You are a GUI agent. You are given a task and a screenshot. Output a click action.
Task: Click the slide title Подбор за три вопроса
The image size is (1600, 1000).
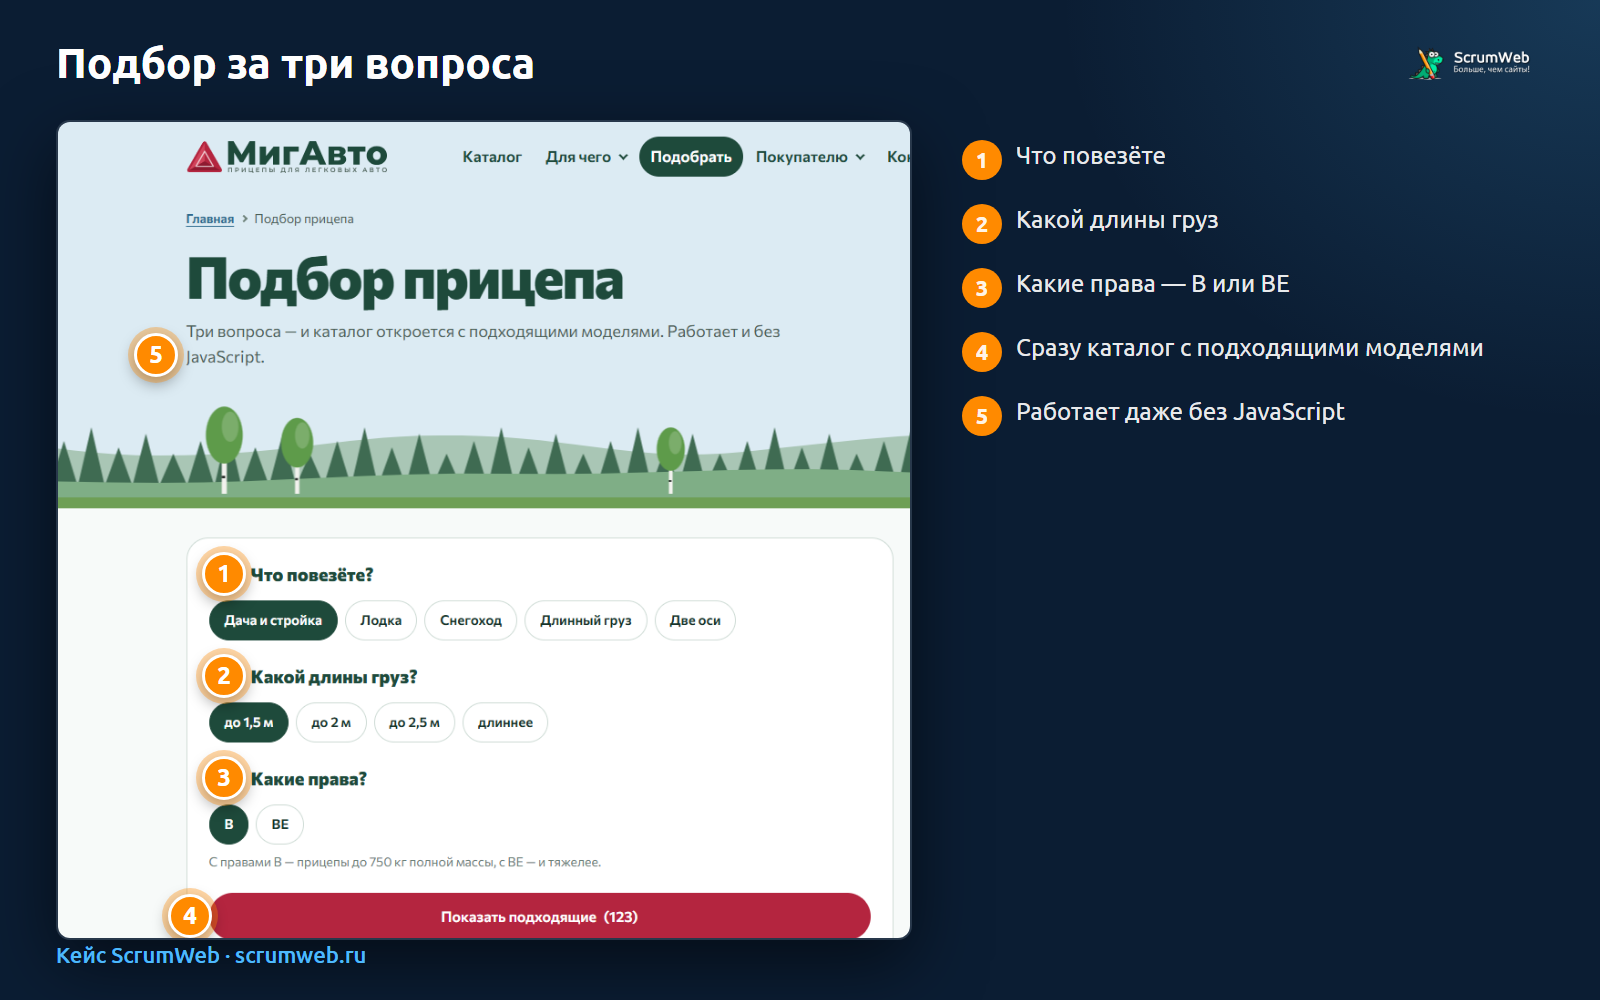[x=296, y=64]
